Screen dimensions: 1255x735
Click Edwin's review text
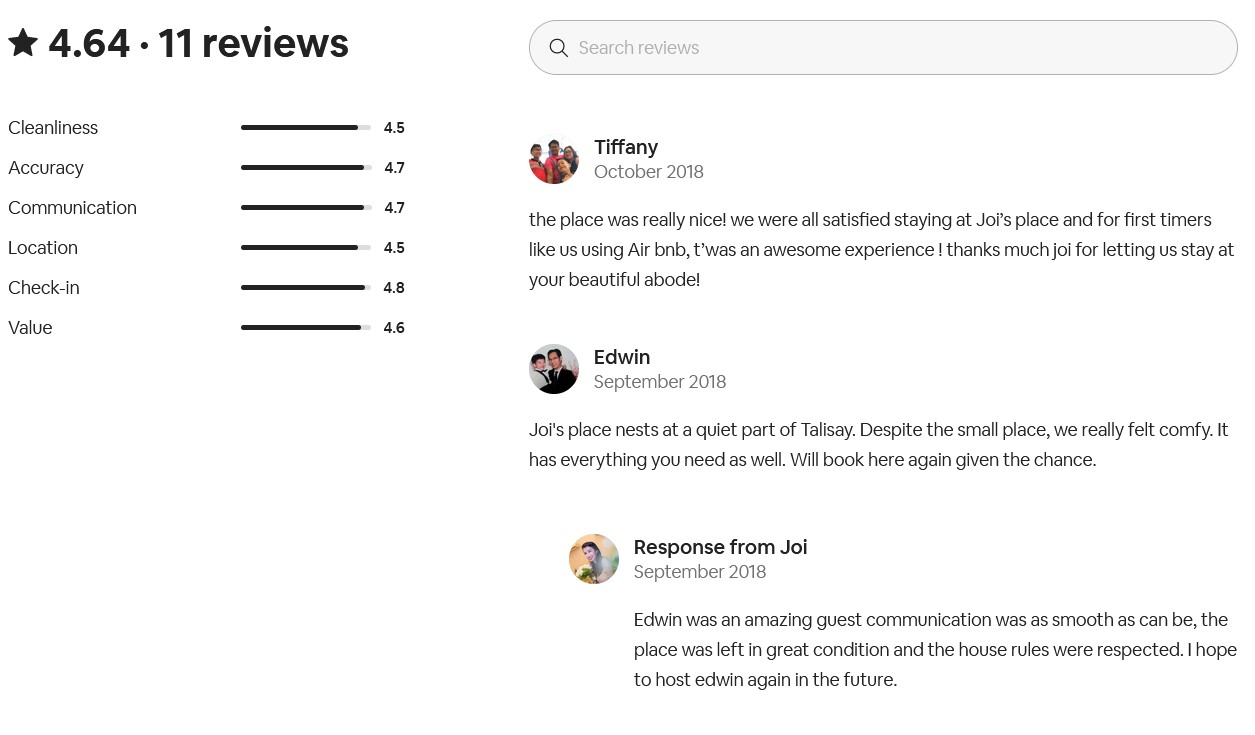pos(878,444)
